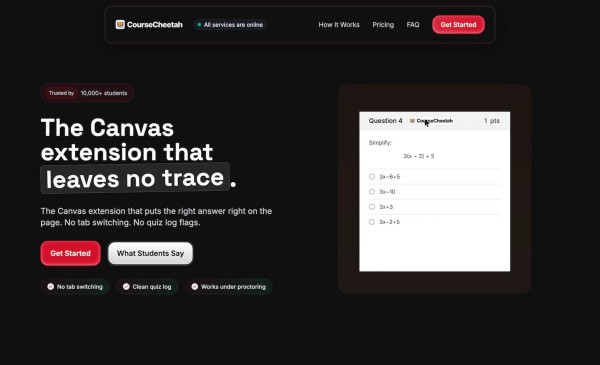Click the No tab switching checkmark icon
Viewport: 600px width, 365px height.
[51, 287]
